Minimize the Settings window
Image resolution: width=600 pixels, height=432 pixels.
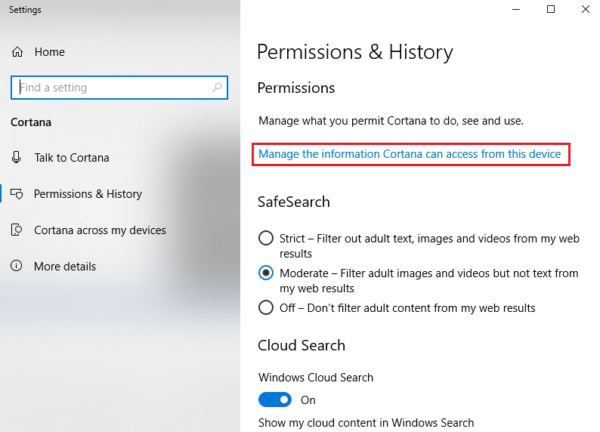click(516, 9)
